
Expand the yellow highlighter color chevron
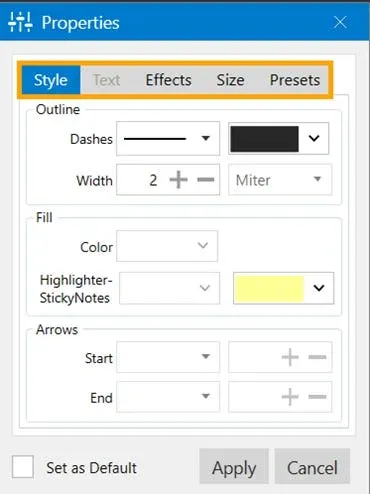point(319,288)
